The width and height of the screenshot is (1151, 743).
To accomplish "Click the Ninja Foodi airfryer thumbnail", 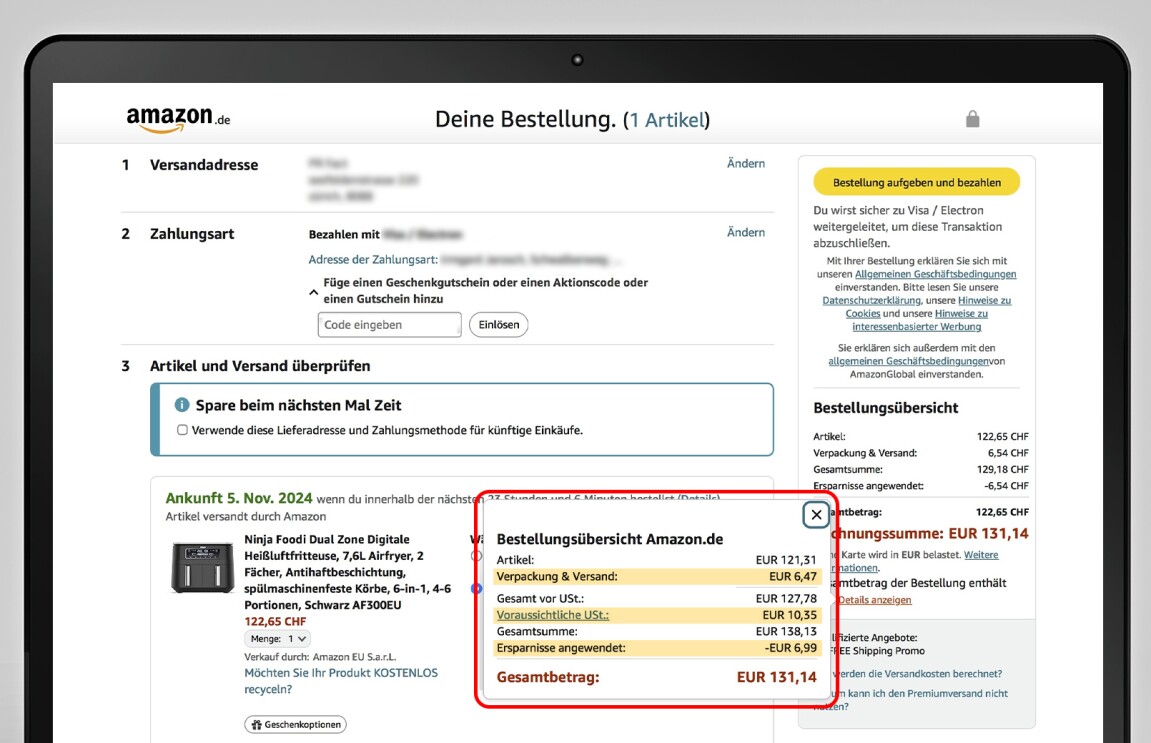I will 203,568.
